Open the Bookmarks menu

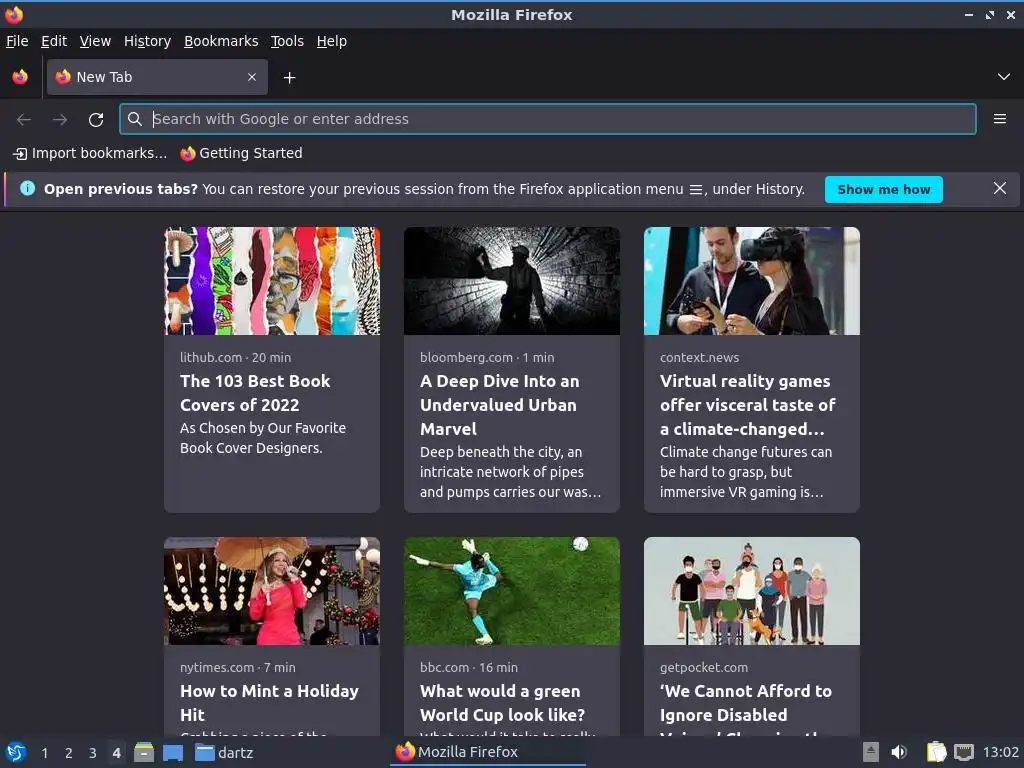[x=221, y=41]
